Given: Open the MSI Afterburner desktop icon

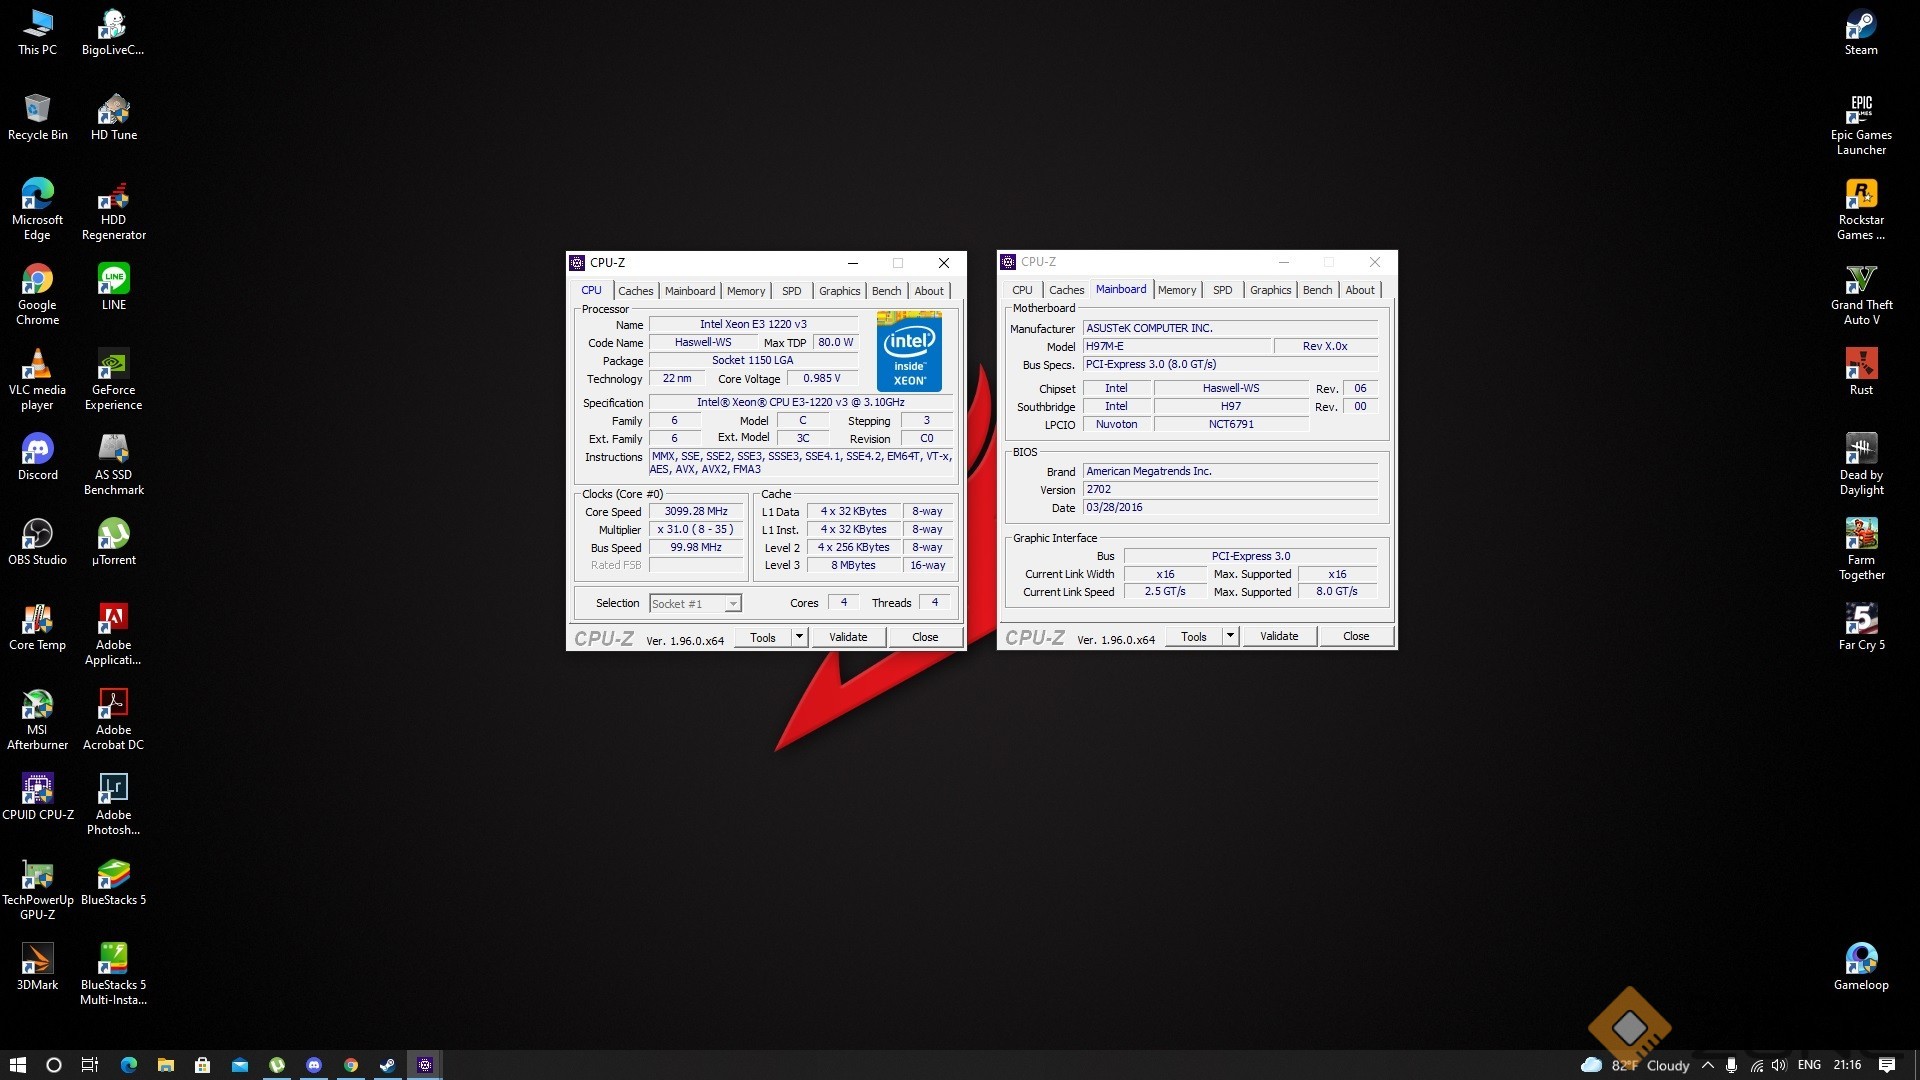Looking at the screenshot, I should pyautogui.click(x=37, y=705).
